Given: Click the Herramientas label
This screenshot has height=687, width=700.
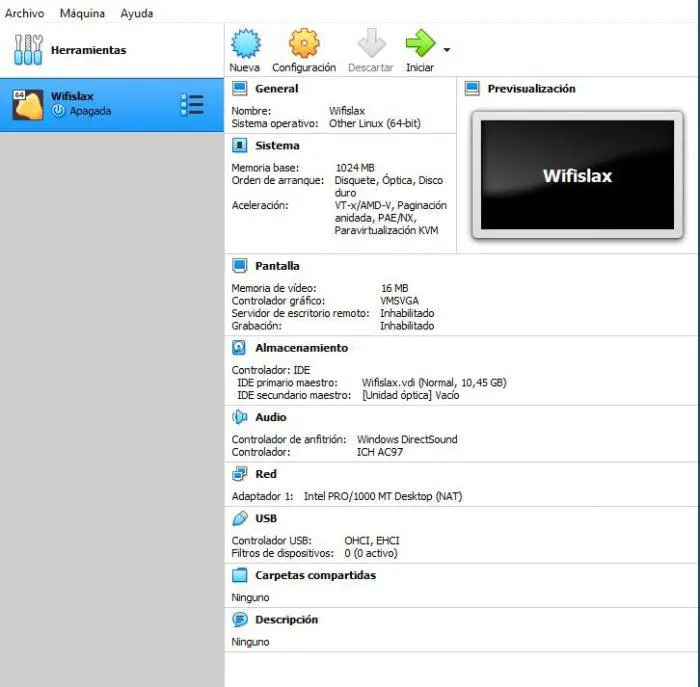Looking at the screenshot, I should pos(88,50).
